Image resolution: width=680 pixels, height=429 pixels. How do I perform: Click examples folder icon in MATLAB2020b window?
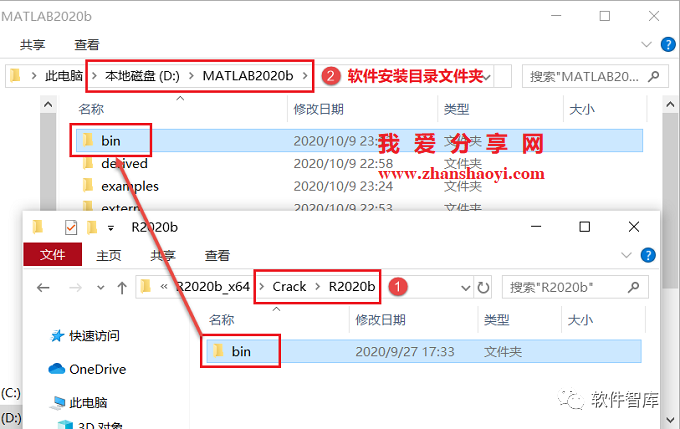(88, 185)
